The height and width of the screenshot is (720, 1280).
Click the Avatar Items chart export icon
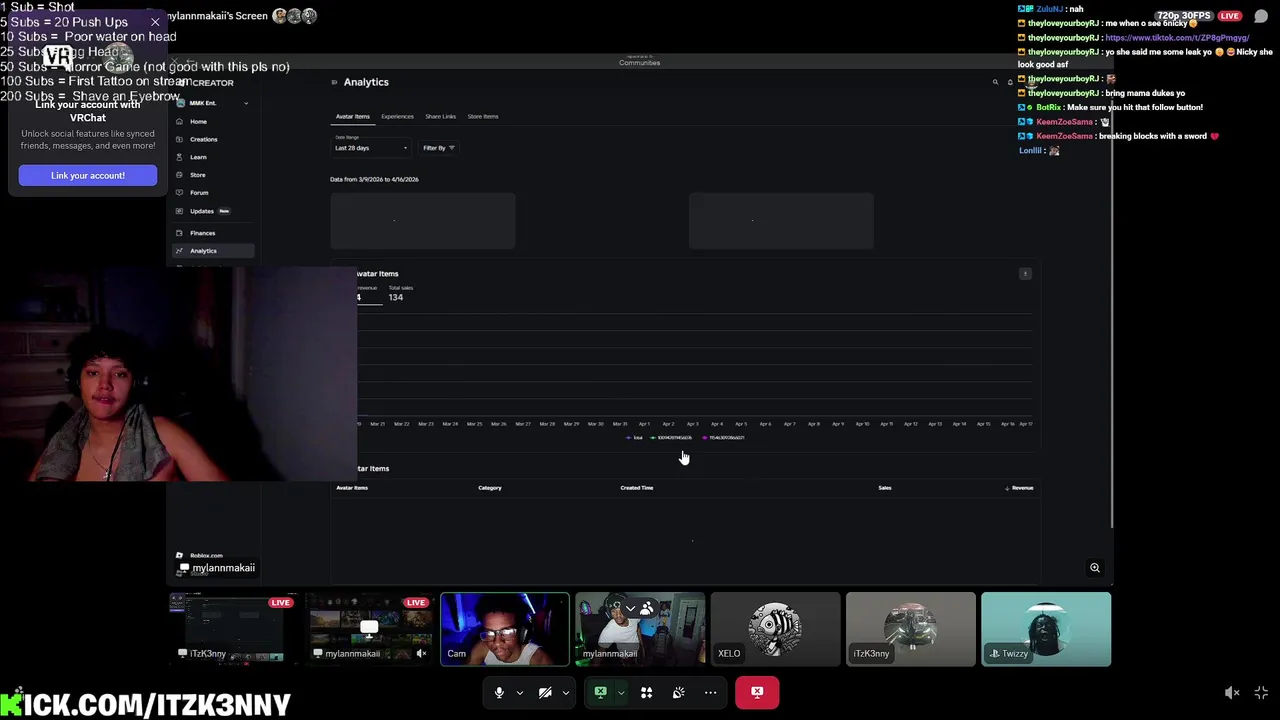tap(1025, 273)
